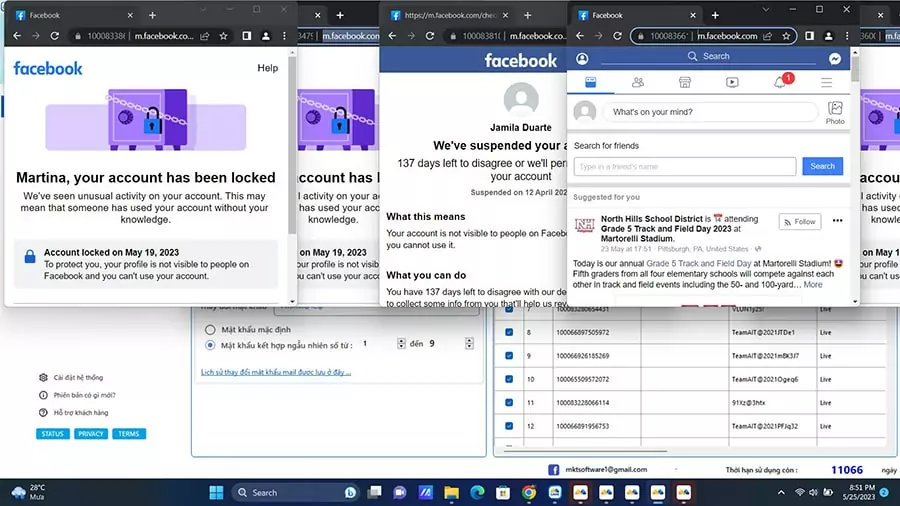Click What's on your mind field
The height and width of the screenshot is (506, 900).
(x=710, y=112)
